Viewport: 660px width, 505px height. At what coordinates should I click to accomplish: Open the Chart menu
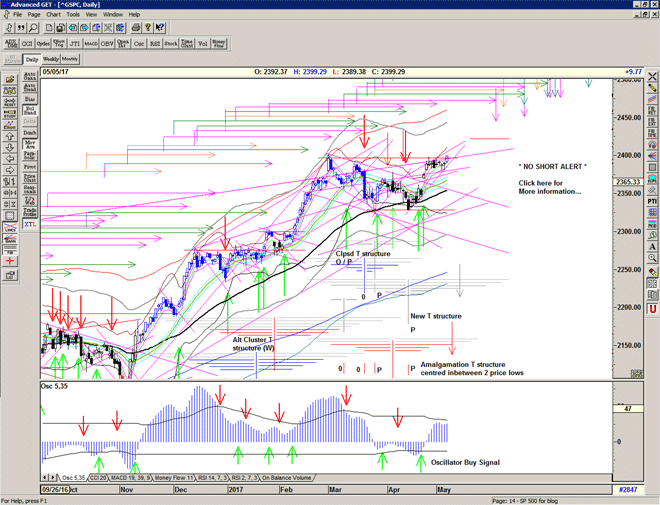click(52, 15)
